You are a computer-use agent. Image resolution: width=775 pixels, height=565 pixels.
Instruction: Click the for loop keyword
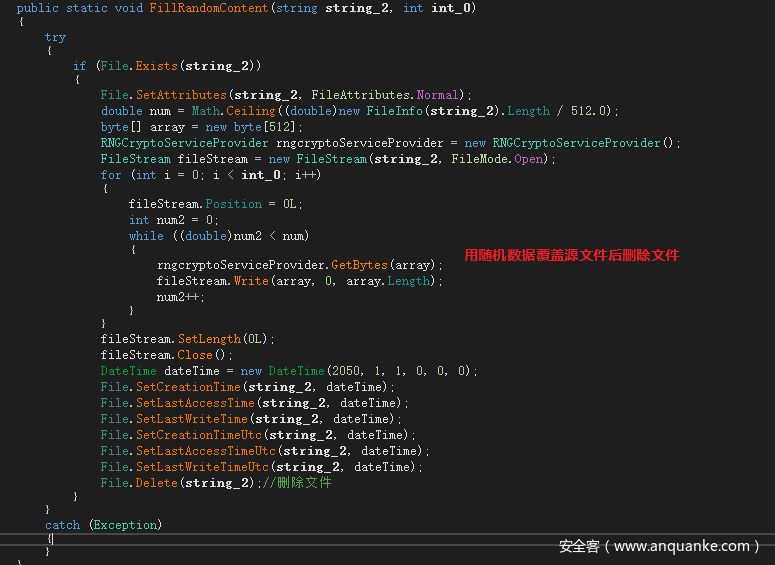111,175
